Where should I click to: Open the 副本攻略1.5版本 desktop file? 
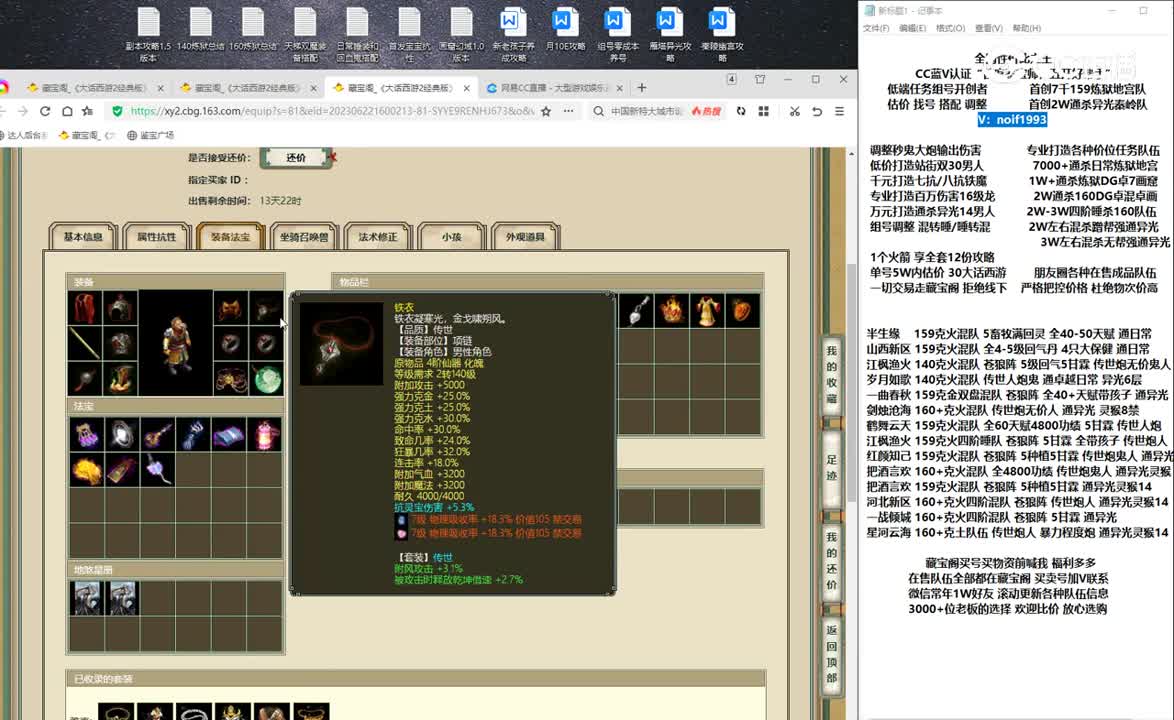[148, 34]
